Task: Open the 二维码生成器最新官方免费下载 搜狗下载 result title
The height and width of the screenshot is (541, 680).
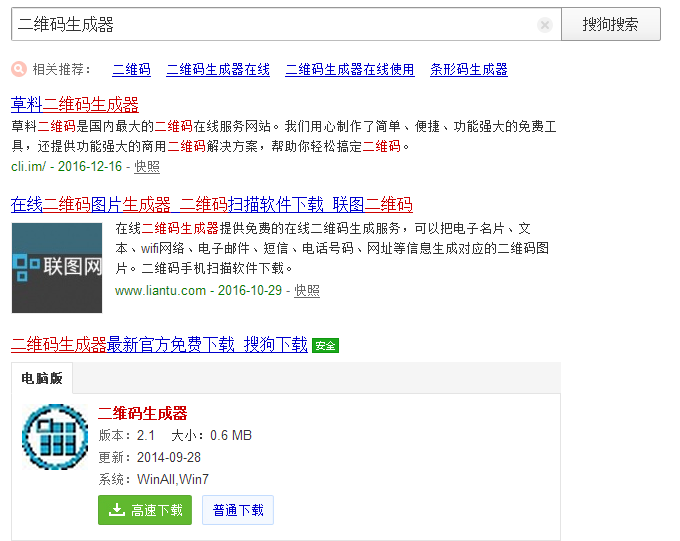Action: coord(159,344)
